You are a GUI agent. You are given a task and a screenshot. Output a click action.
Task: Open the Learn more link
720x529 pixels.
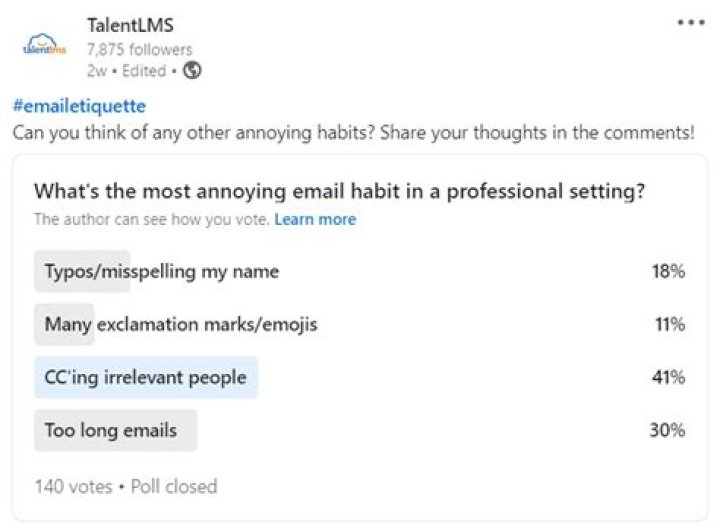click(315, 219)
